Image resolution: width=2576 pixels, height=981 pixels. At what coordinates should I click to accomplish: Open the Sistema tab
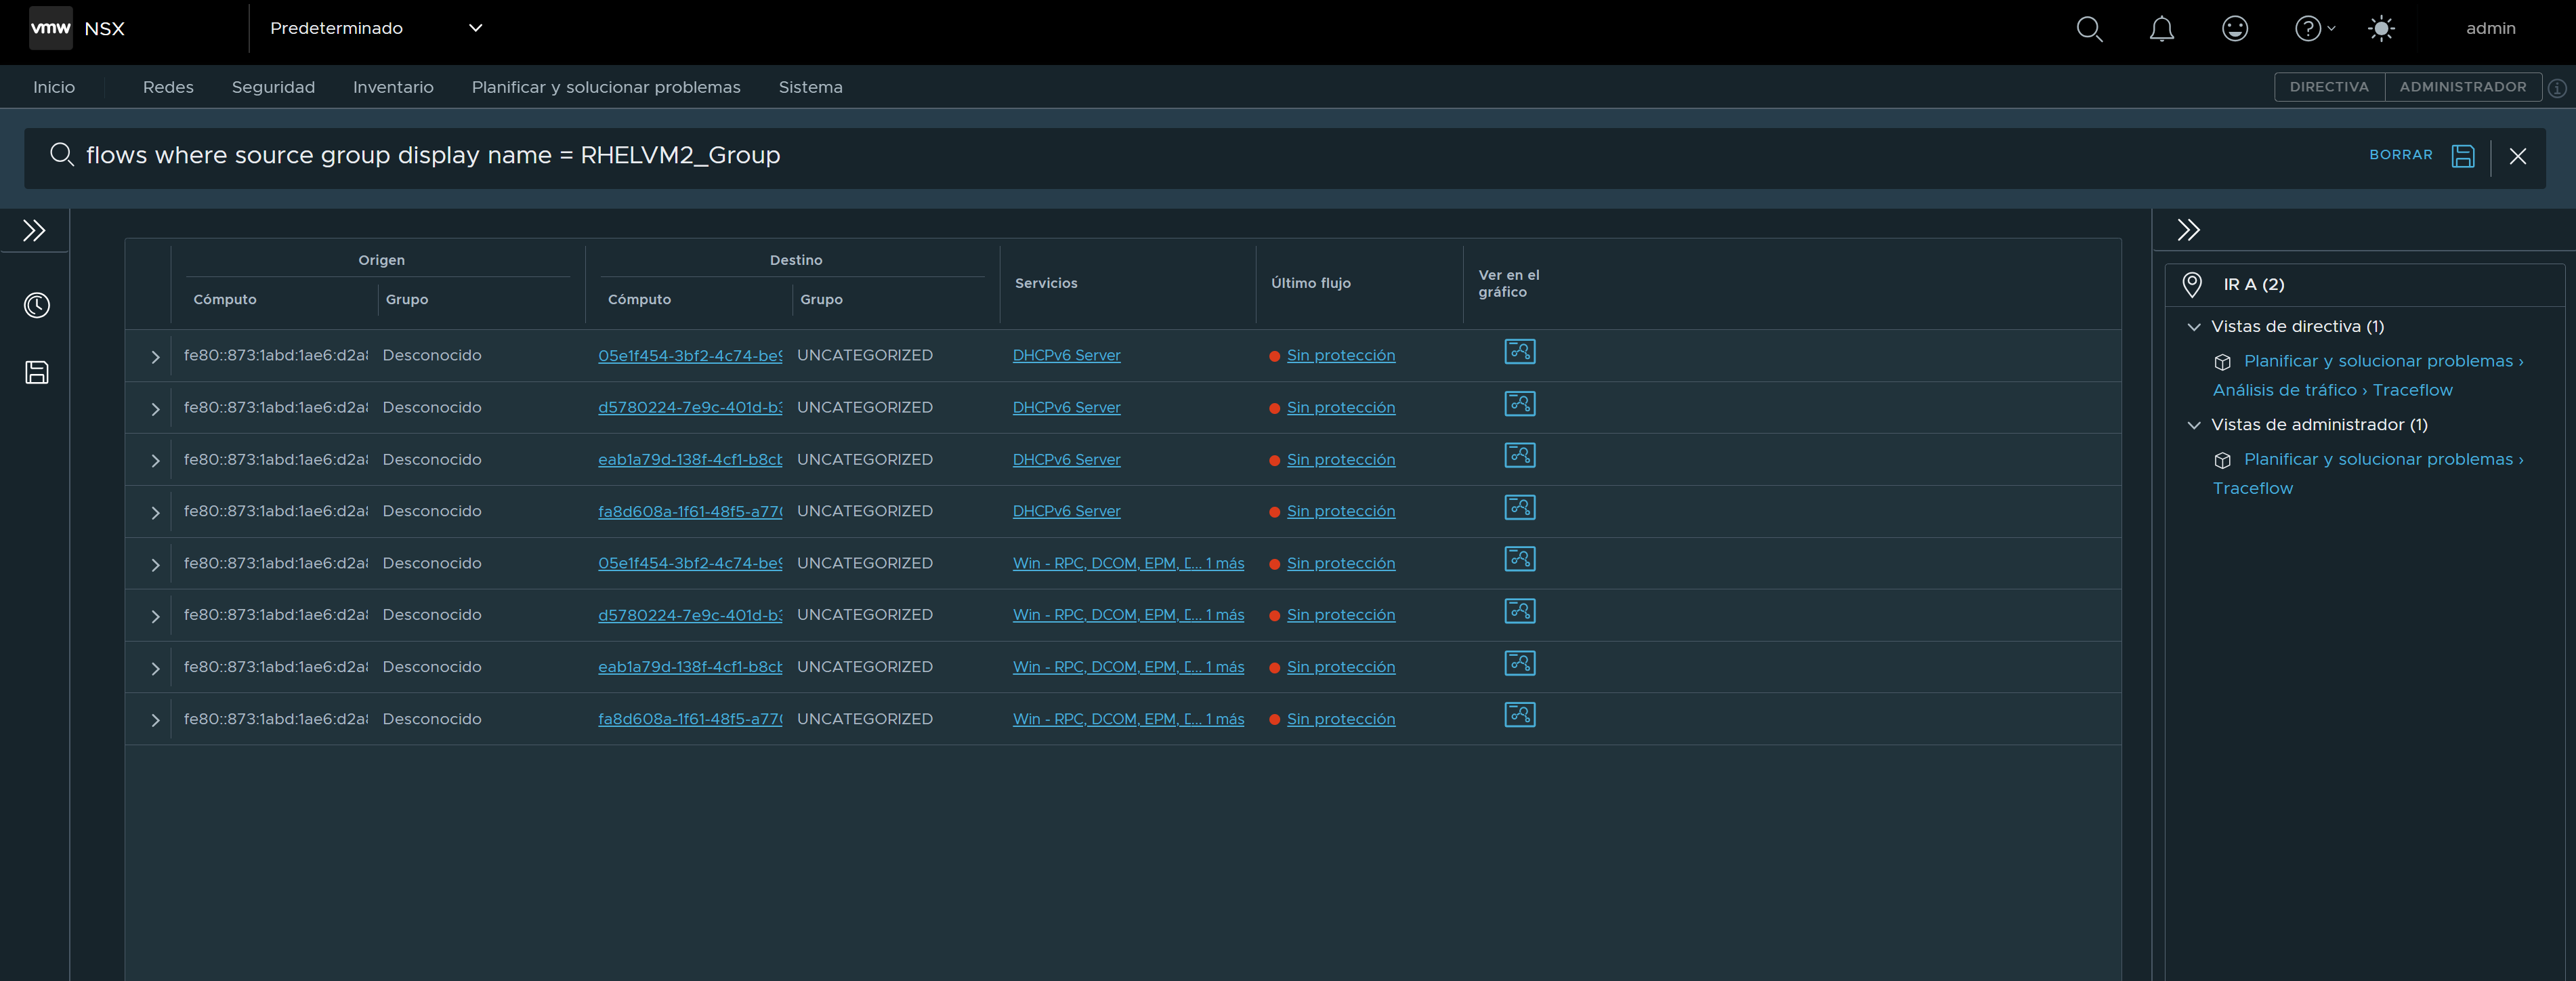[810, 87]
